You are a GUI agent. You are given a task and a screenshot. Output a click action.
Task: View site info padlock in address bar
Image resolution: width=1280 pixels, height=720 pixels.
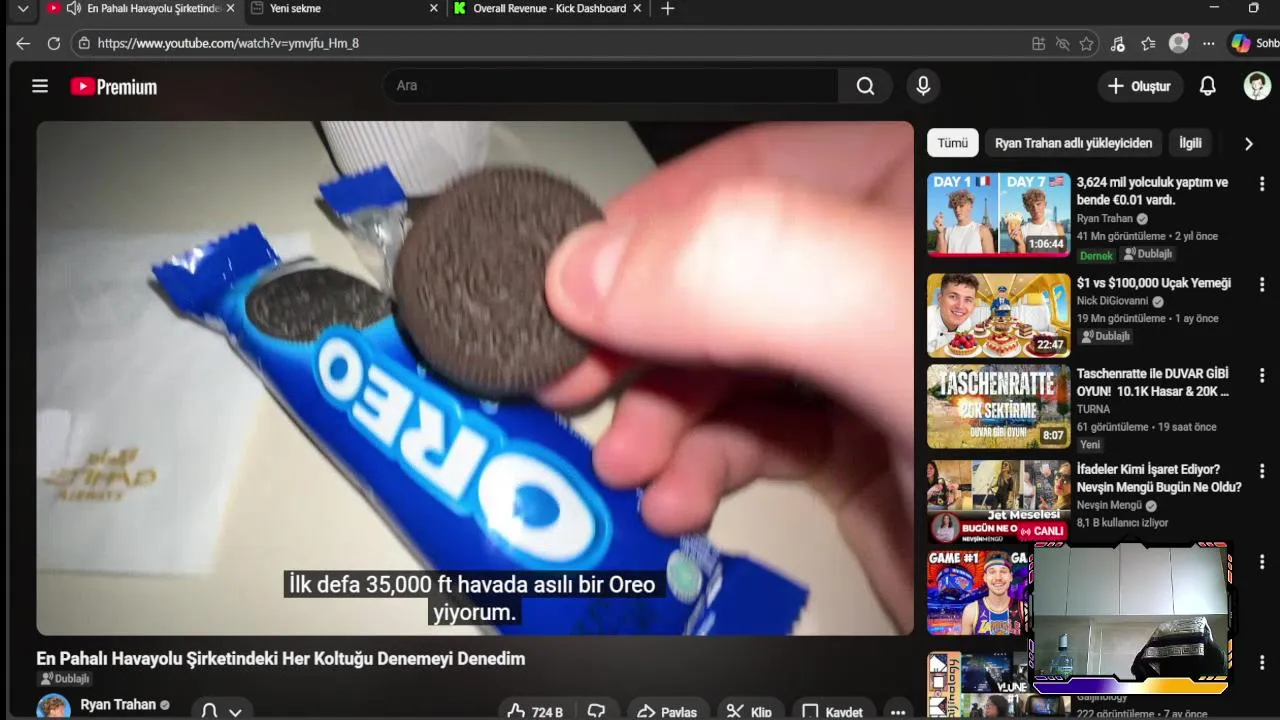(84, 44)
